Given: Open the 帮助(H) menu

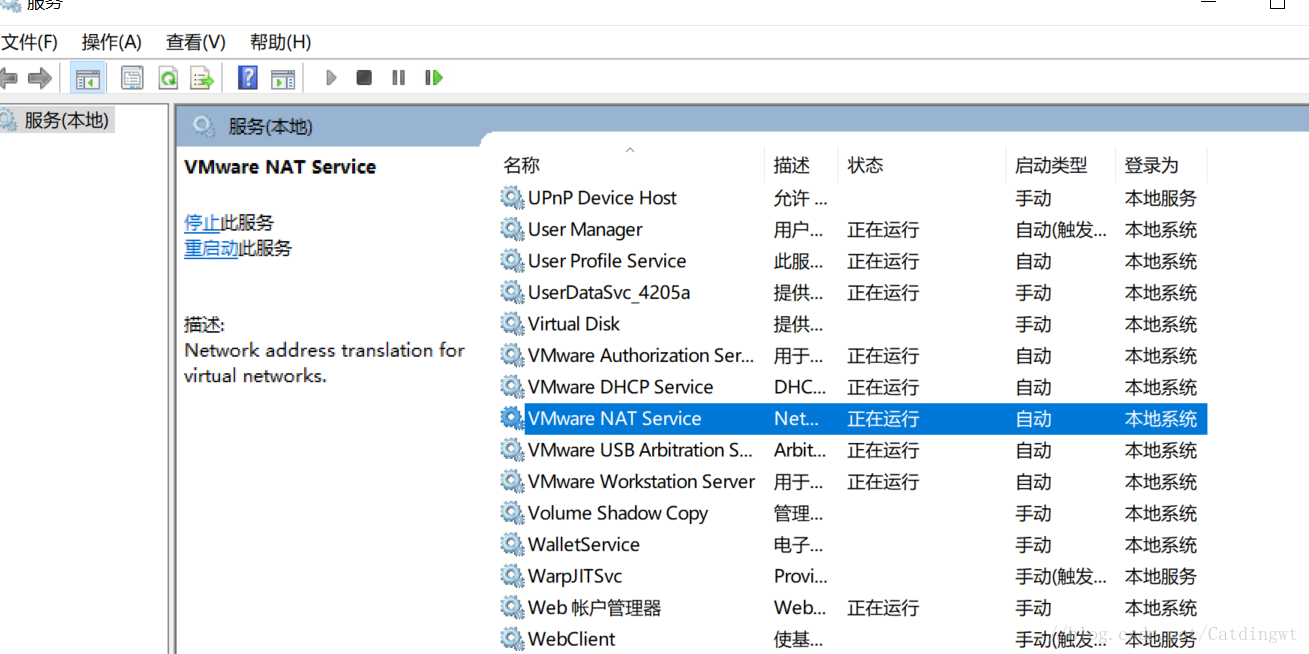Looking at the screenshot, I should click(280, 42).
